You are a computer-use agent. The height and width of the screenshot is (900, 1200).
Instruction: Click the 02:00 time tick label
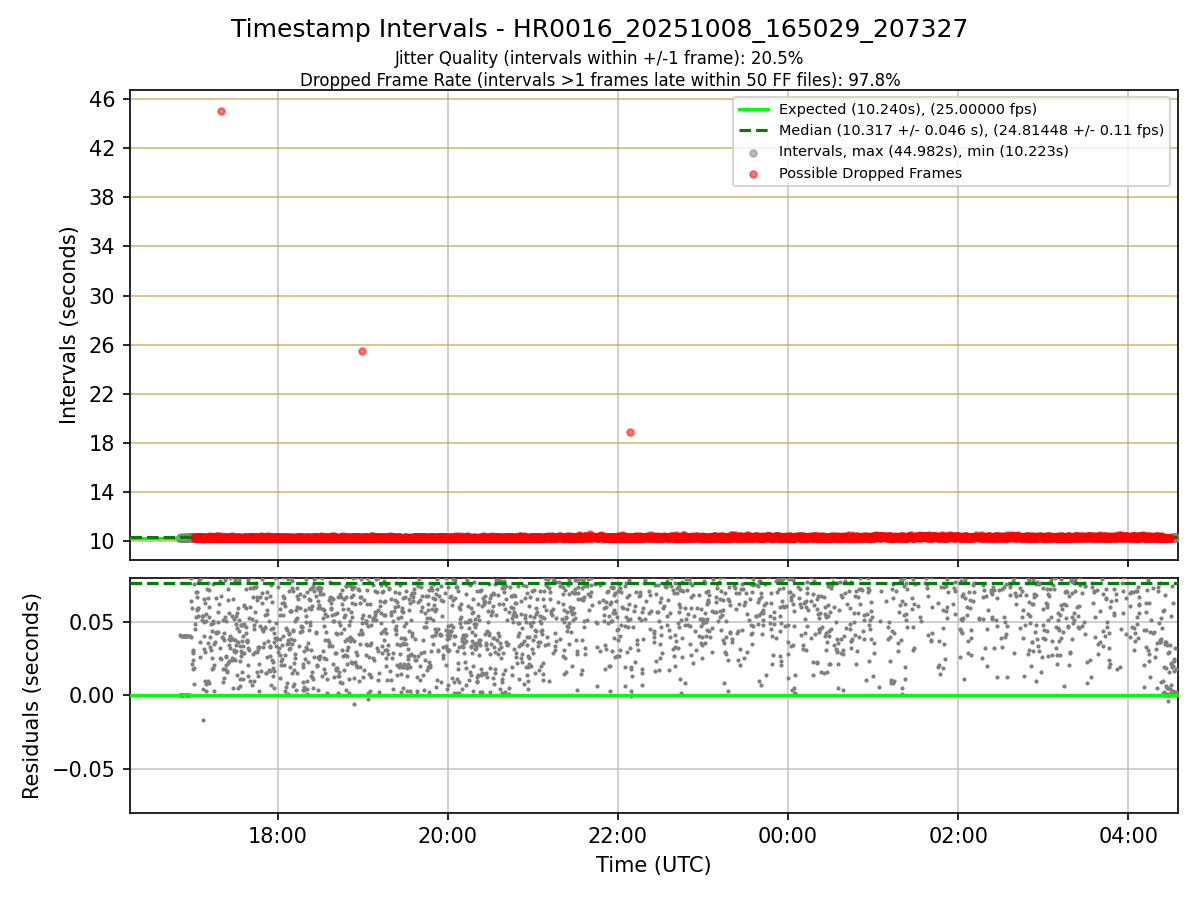point(958,834)
